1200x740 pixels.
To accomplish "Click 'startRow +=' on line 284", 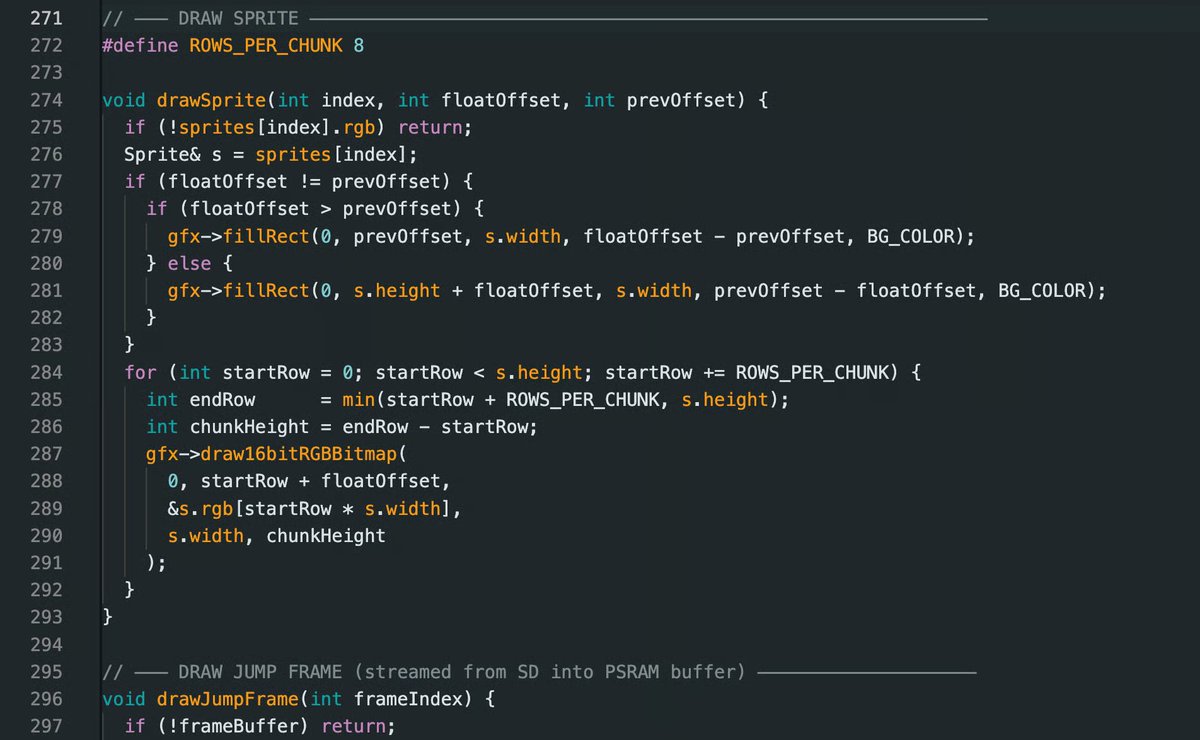I will pyautogui.click(x=666, y=372).
